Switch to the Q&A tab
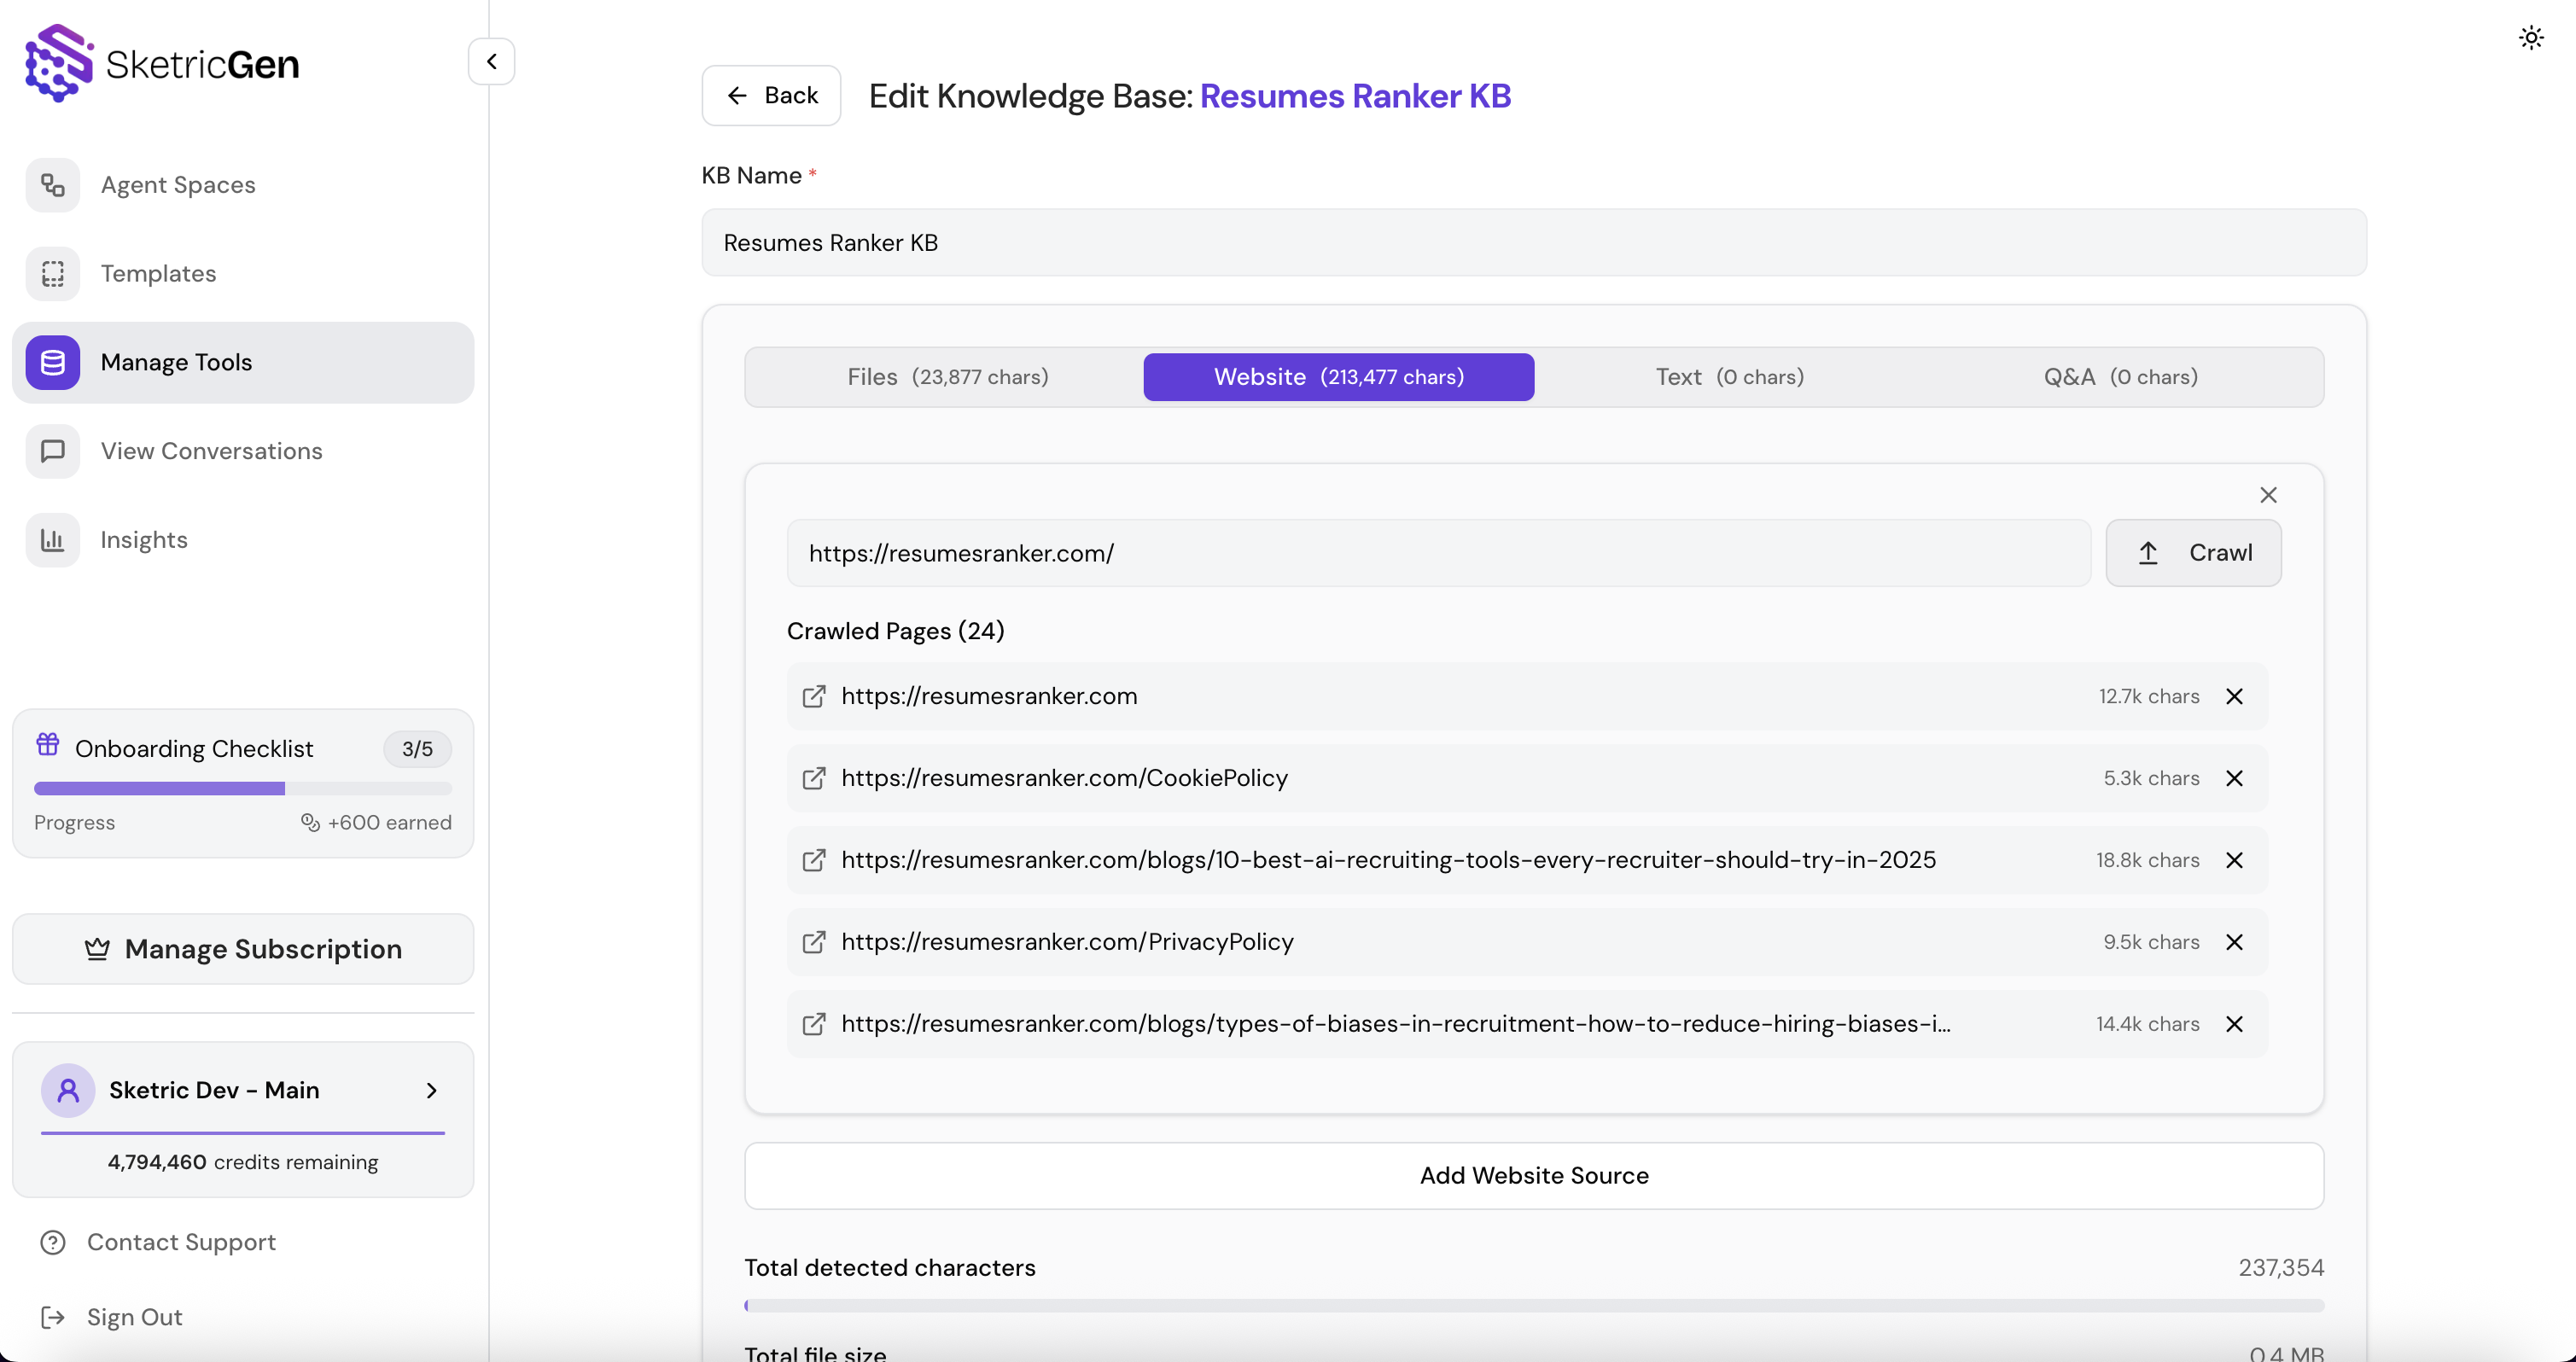This screenshot has width=2576, height=1362. 2120,377
